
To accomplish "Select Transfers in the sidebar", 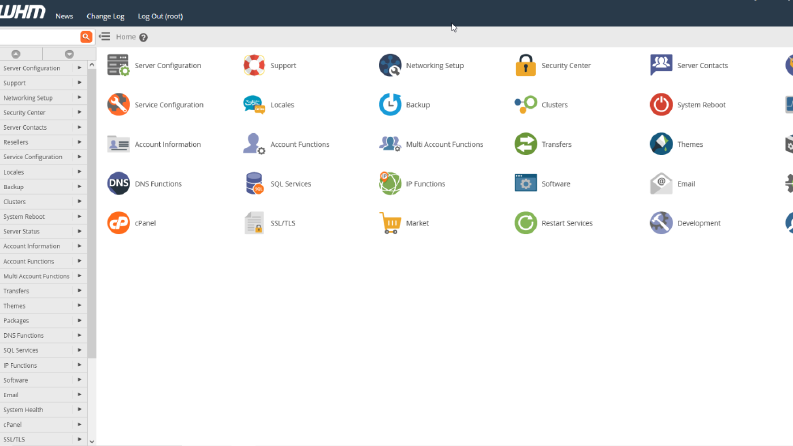I will tap(43, 291).
